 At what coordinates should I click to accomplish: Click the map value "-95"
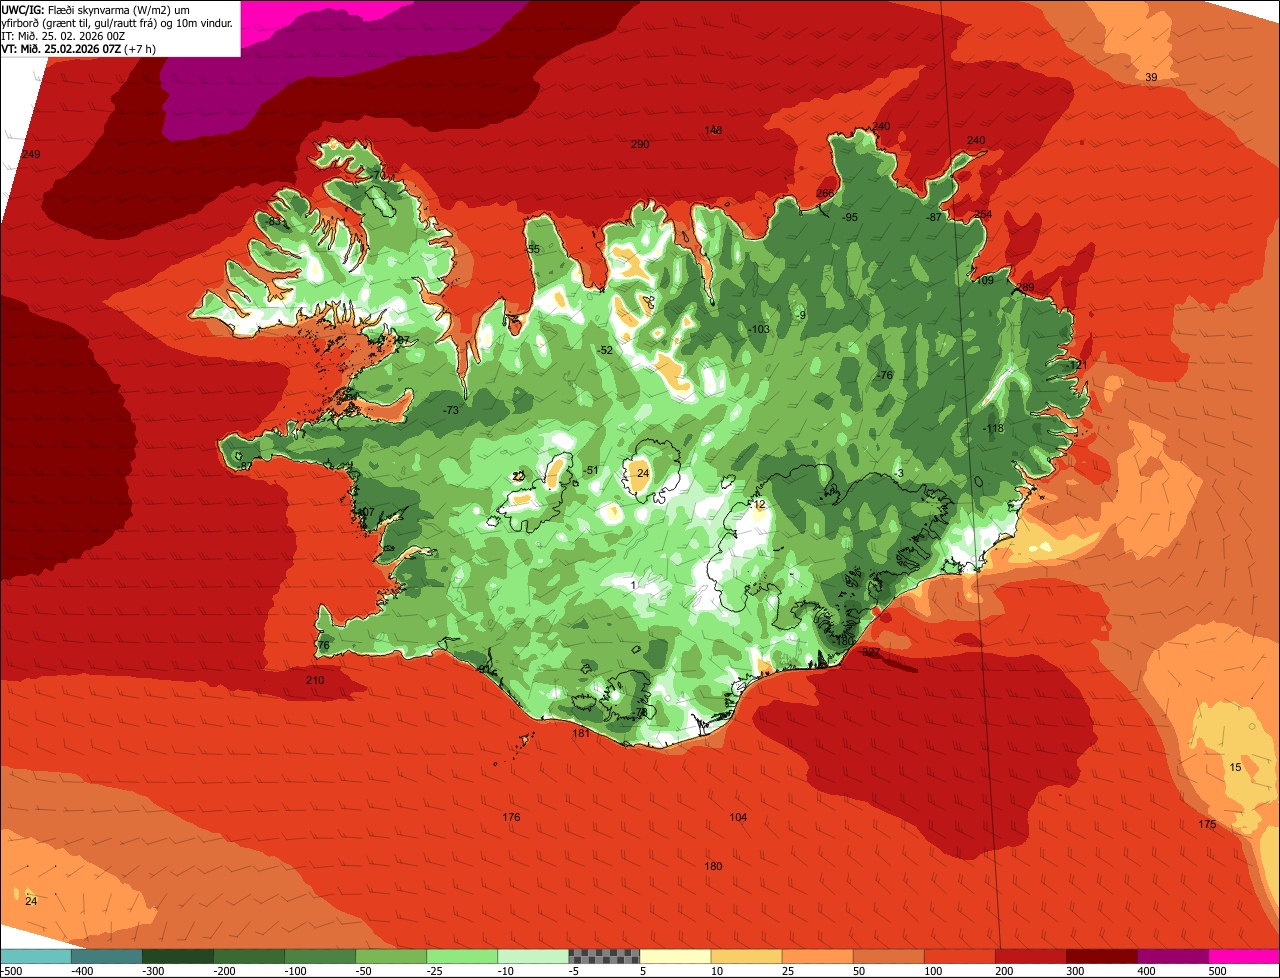point(850,218)
